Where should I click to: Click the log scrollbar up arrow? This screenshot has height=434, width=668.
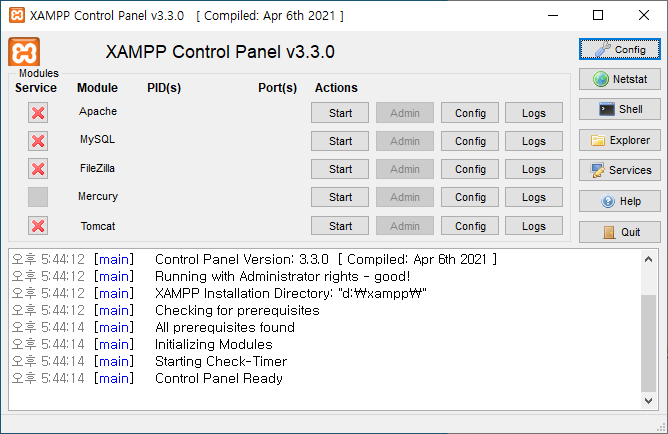[648, 259]
